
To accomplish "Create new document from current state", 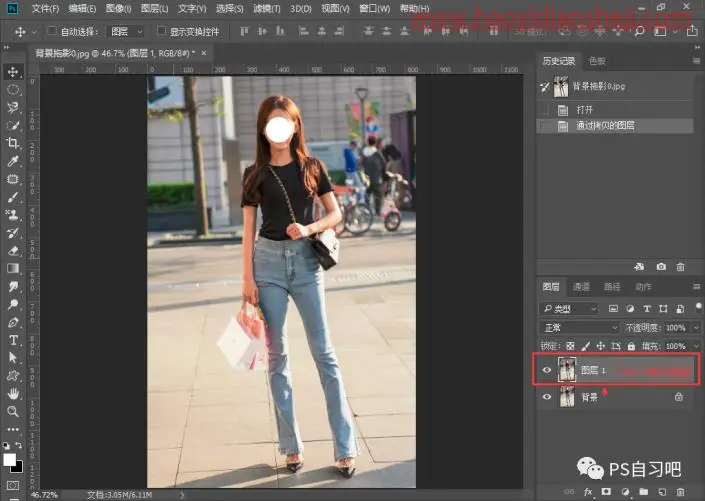I will point(639,267).
